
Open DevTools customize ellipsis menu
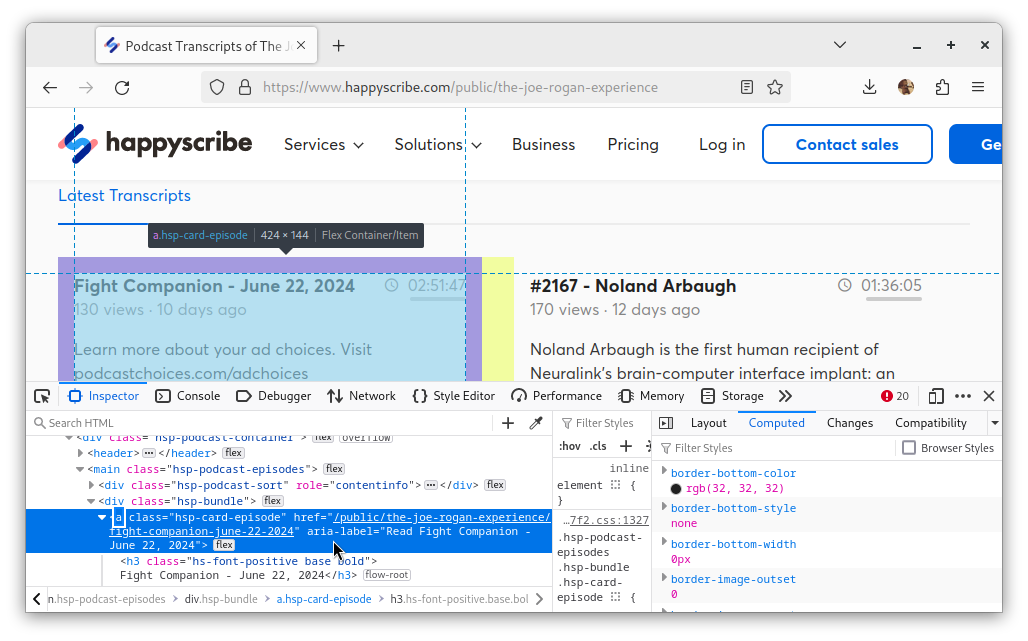963,396
